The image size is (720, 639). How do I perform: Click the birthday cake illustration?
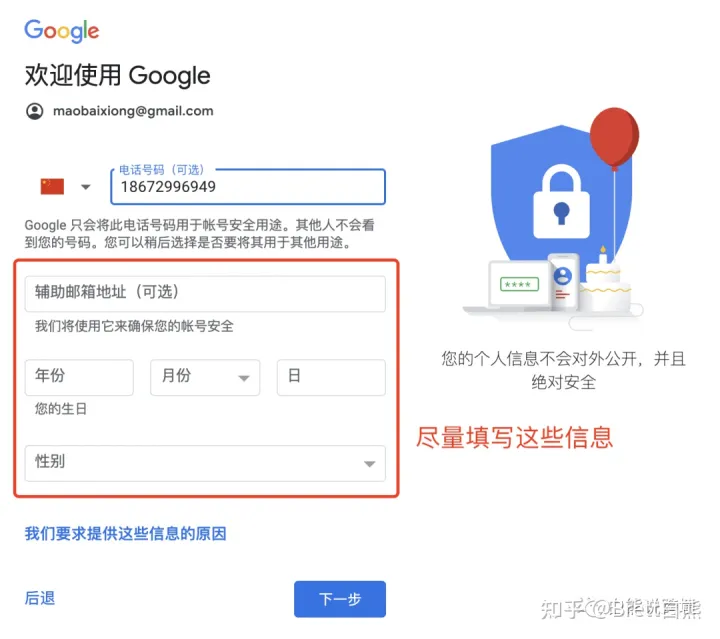tap(605, 285)
